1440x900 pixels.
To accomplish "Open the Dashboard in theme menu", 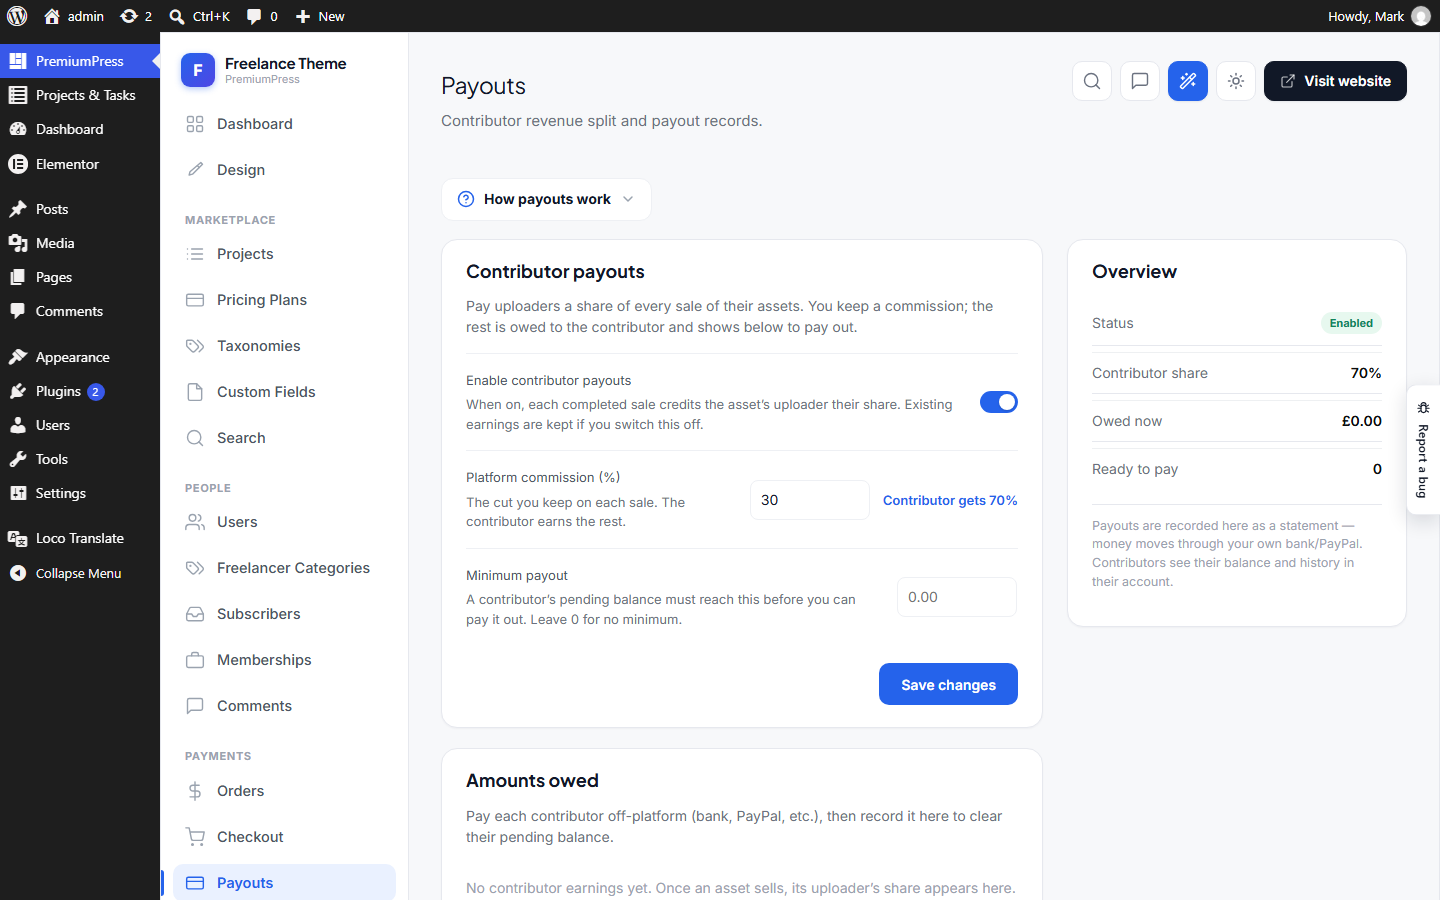I will coord(285,124).
